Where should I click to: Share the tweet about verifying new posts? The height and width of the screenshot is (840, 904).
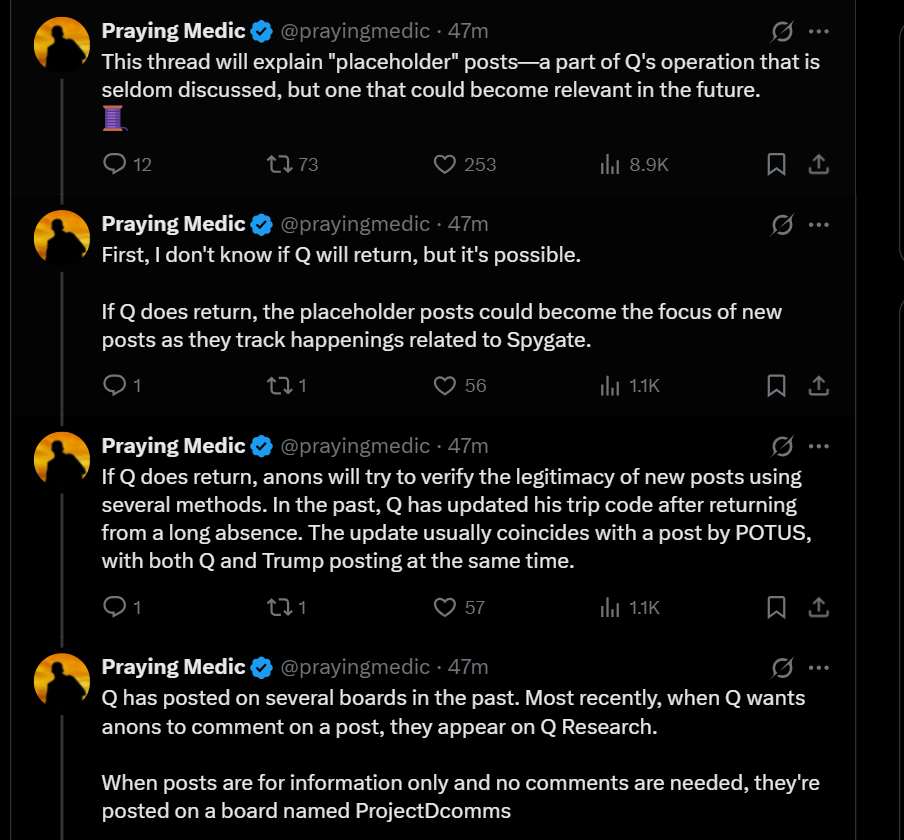818,606
